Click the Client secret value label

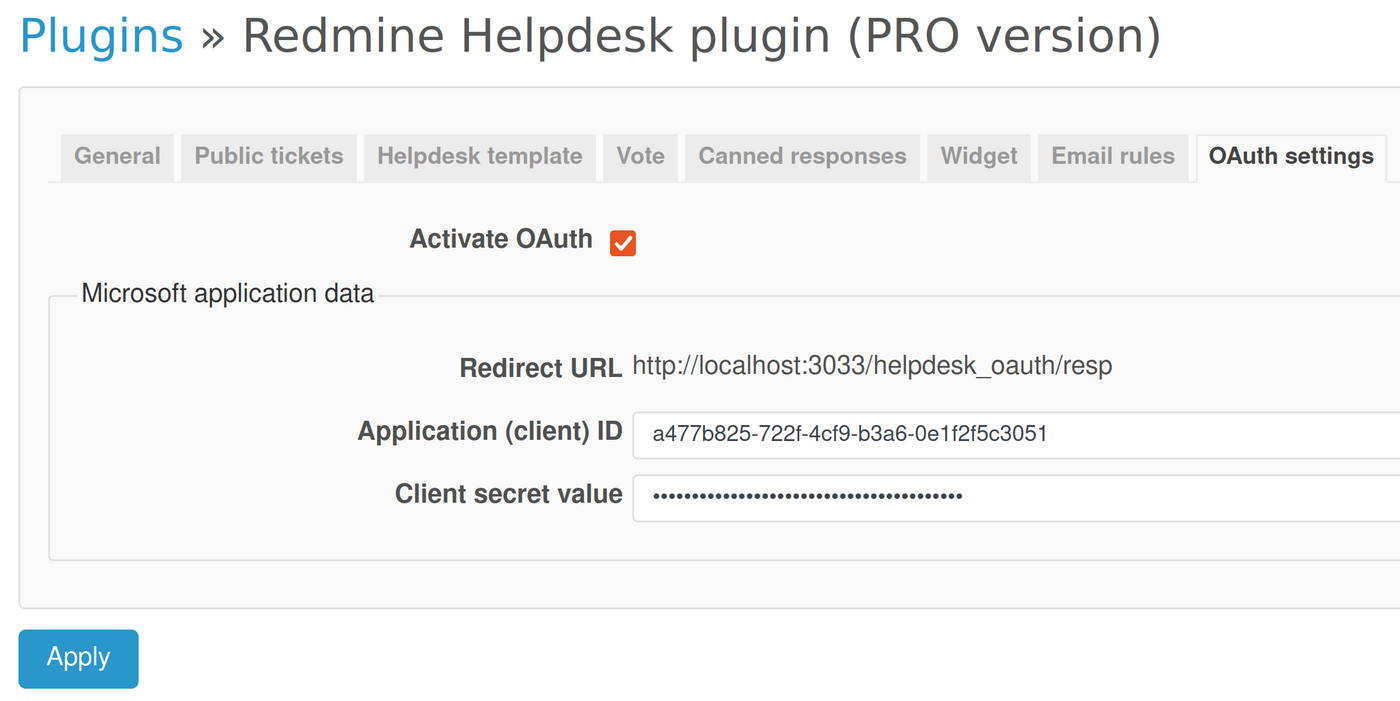[x=507, y=493]
